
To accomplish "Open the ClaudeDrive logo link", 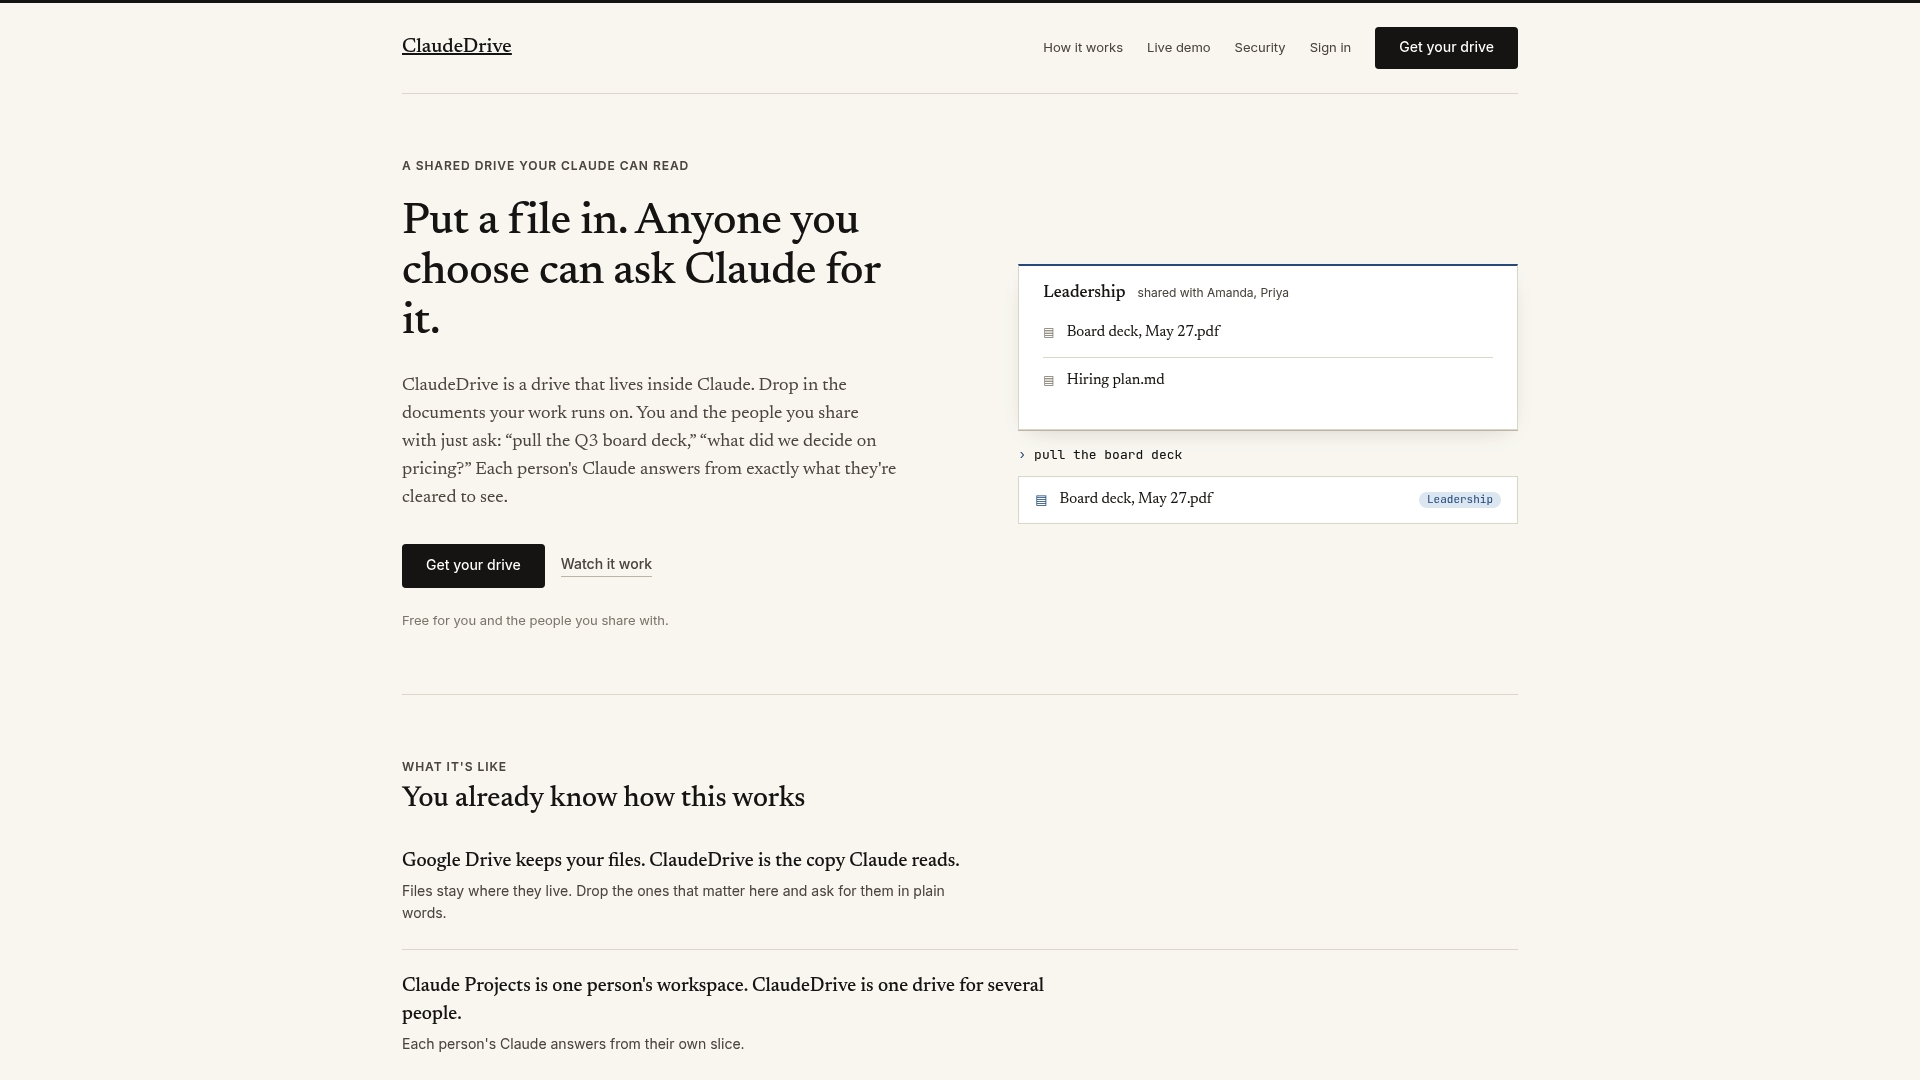I will point(457,47).
